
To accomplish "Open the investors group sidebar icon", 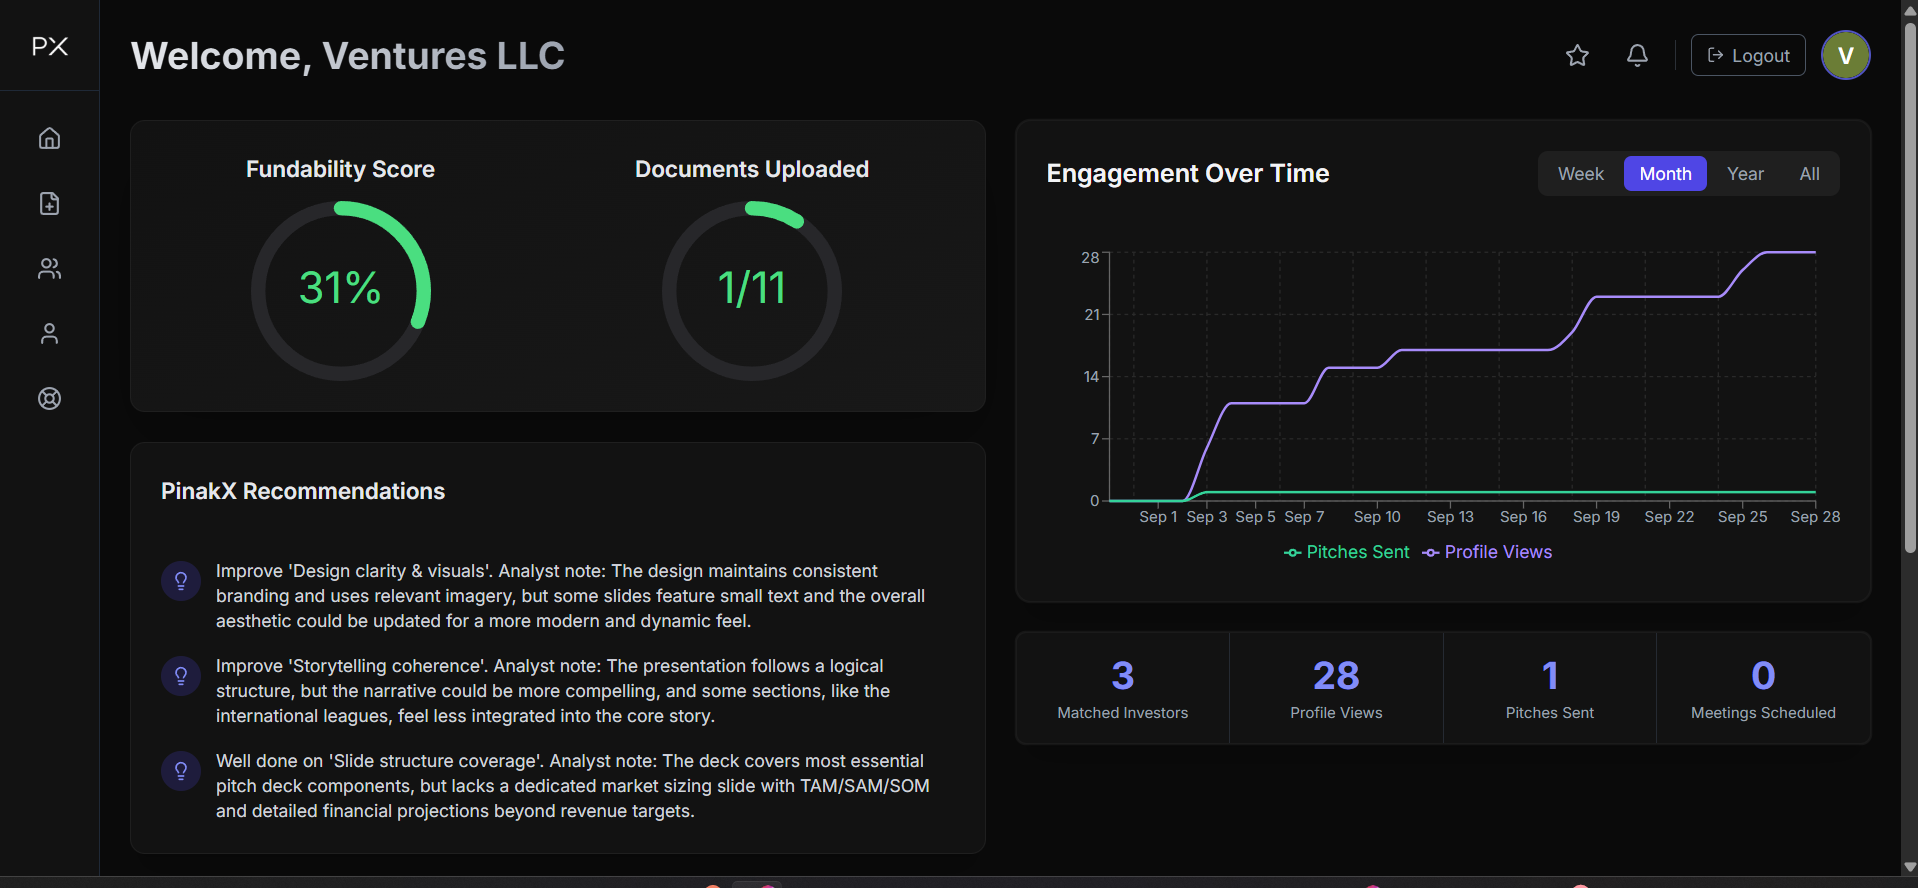I will [49, 268].
